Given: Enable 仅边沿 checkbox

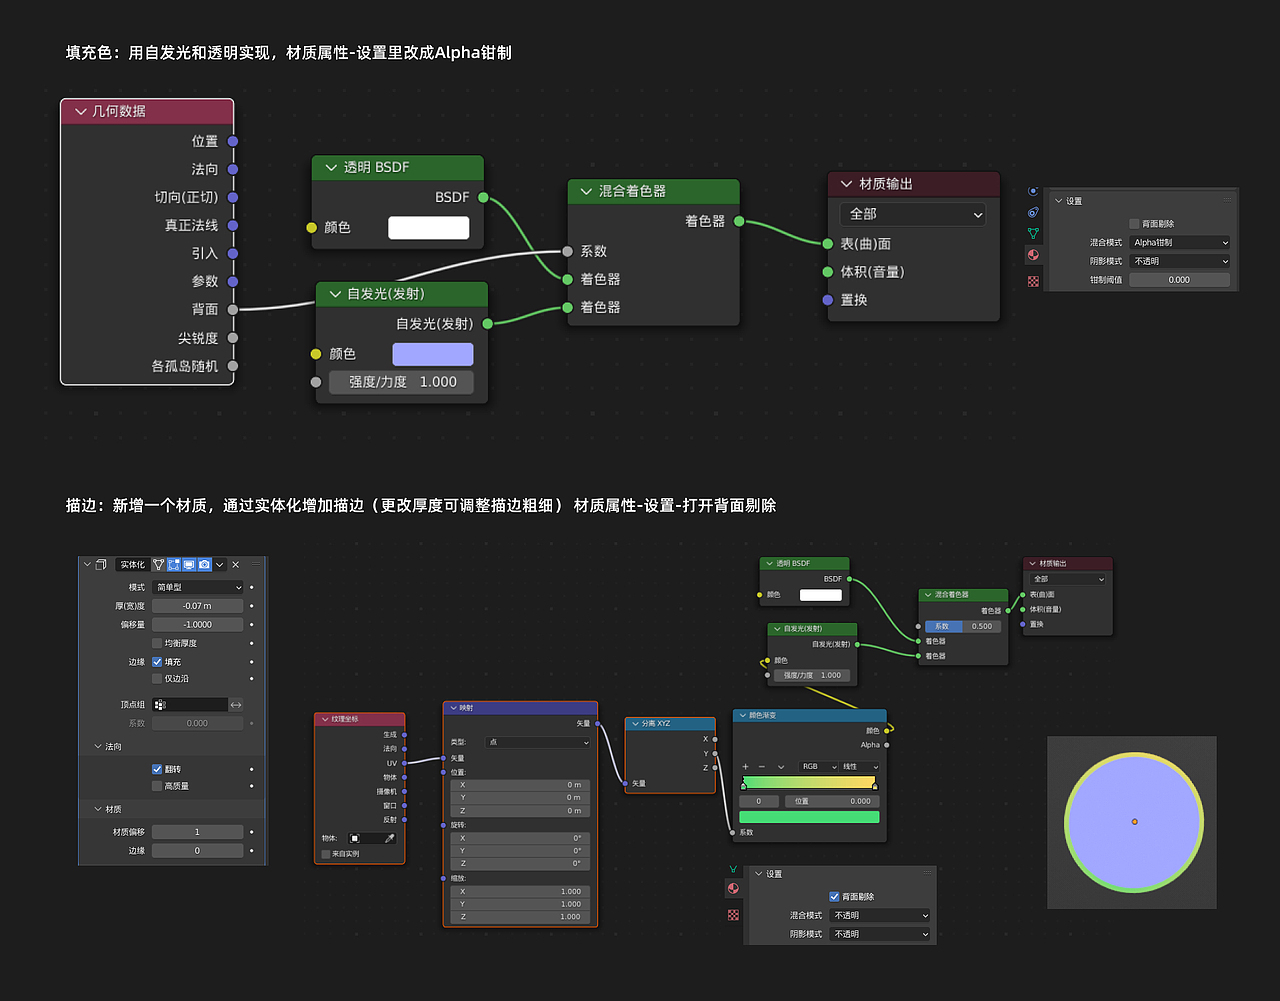Looking at the screenshot, I should pos(157,679).
